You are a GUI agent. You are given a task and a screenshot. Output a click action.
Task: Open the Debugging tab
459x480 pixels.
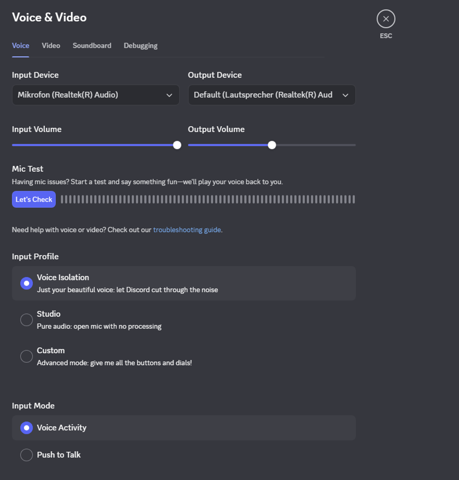[140, 46]
